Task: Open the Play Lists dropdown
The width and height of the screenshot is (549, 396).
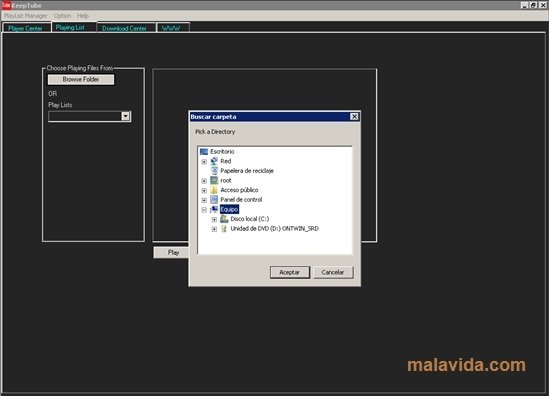Action: [126, 116]
